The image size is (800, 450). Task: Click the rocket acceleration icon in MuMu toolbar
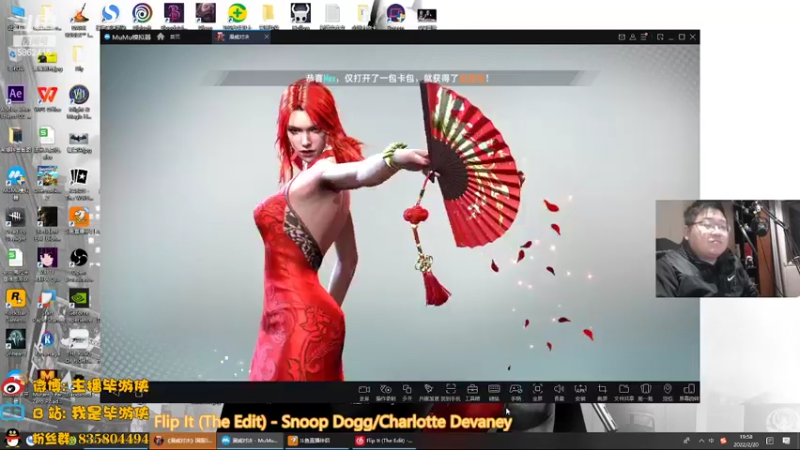point(429,390)
